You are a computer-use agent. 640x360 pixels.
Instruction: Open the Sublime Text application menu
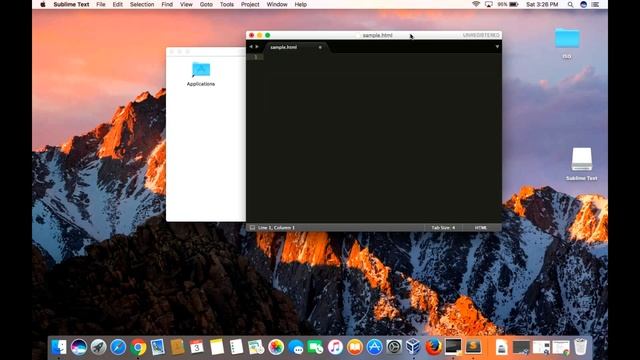[x=71, y=4]
